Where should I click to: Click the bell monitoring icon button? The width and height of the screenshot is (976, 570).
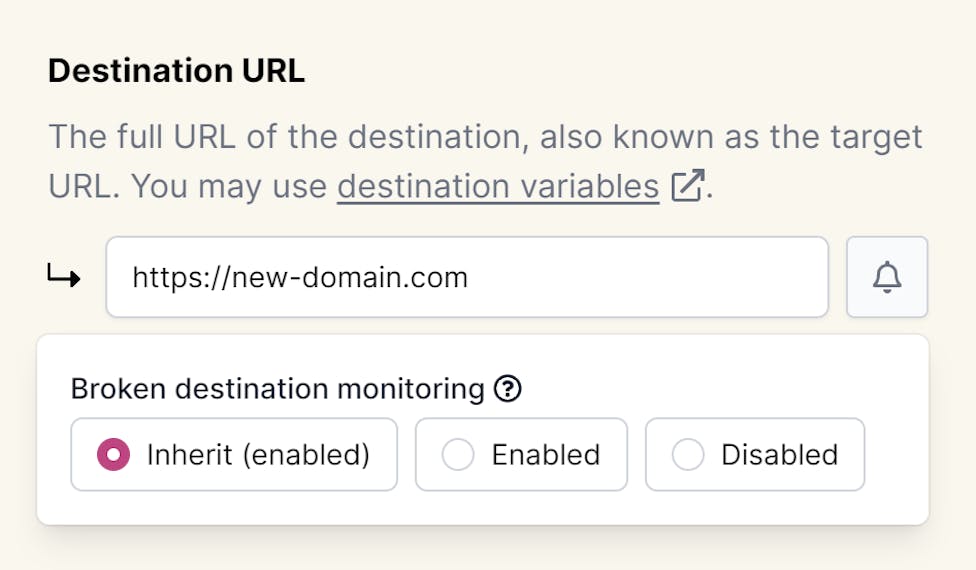(x=887, y=277)
